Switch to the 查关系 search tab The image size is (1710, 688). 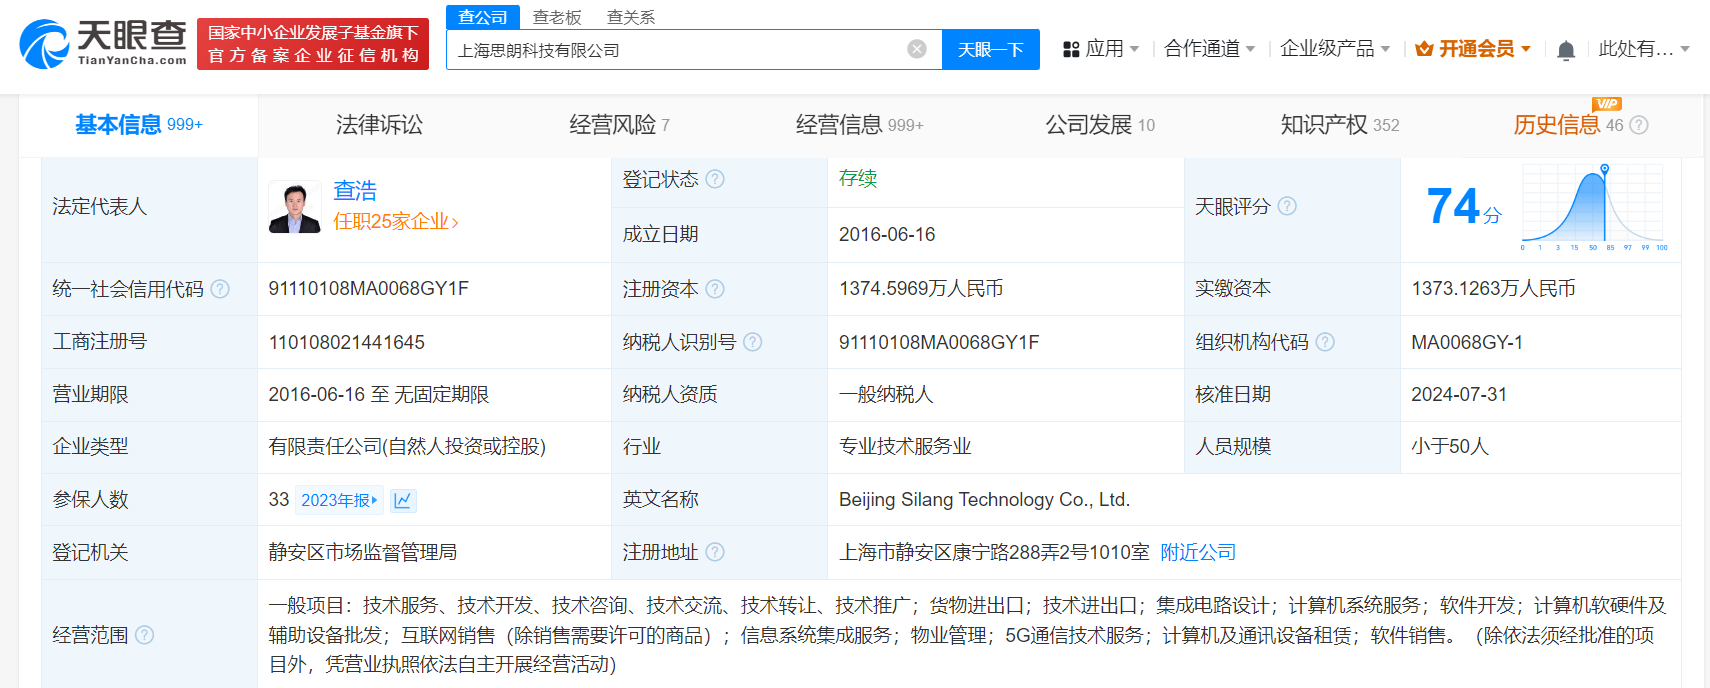(x=631, y=17)
